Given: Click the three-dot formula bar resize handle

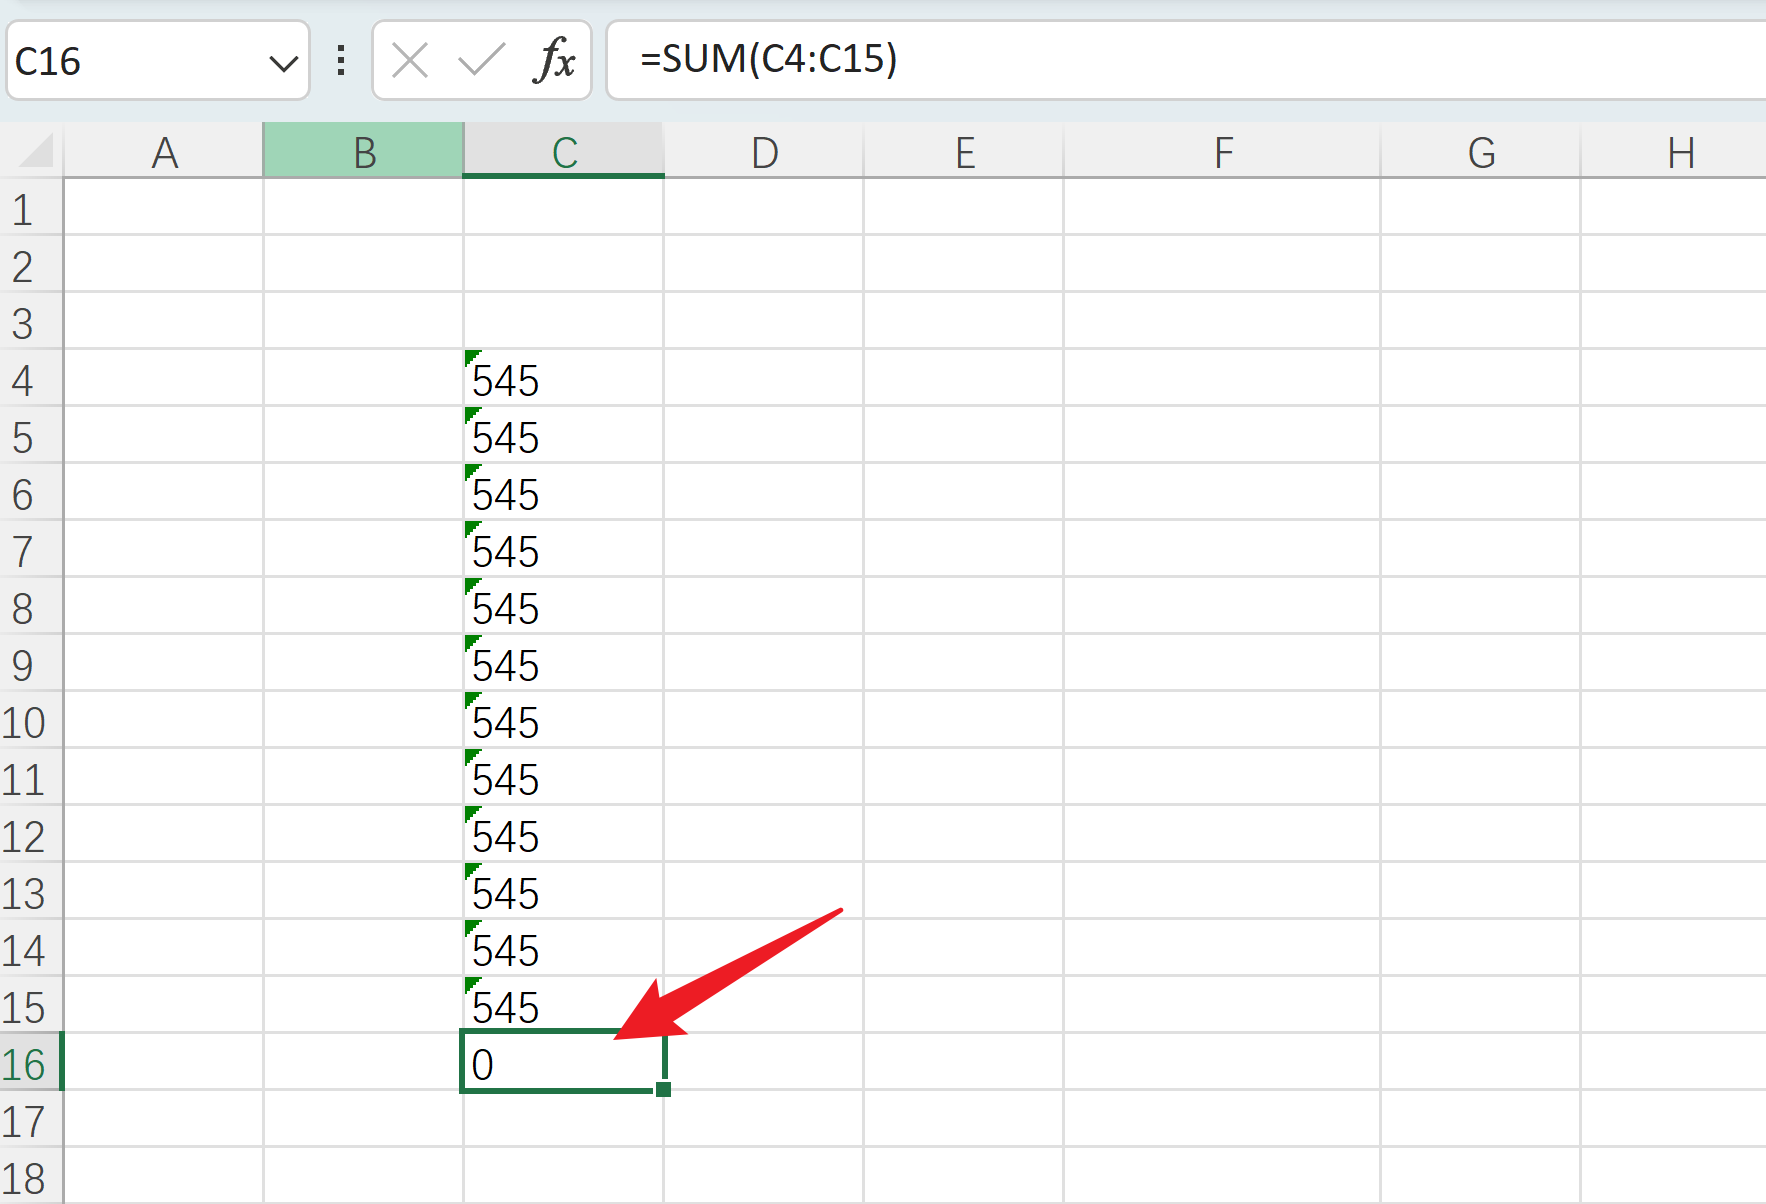Looking at the screenshot, I should (x=341, y=60).
